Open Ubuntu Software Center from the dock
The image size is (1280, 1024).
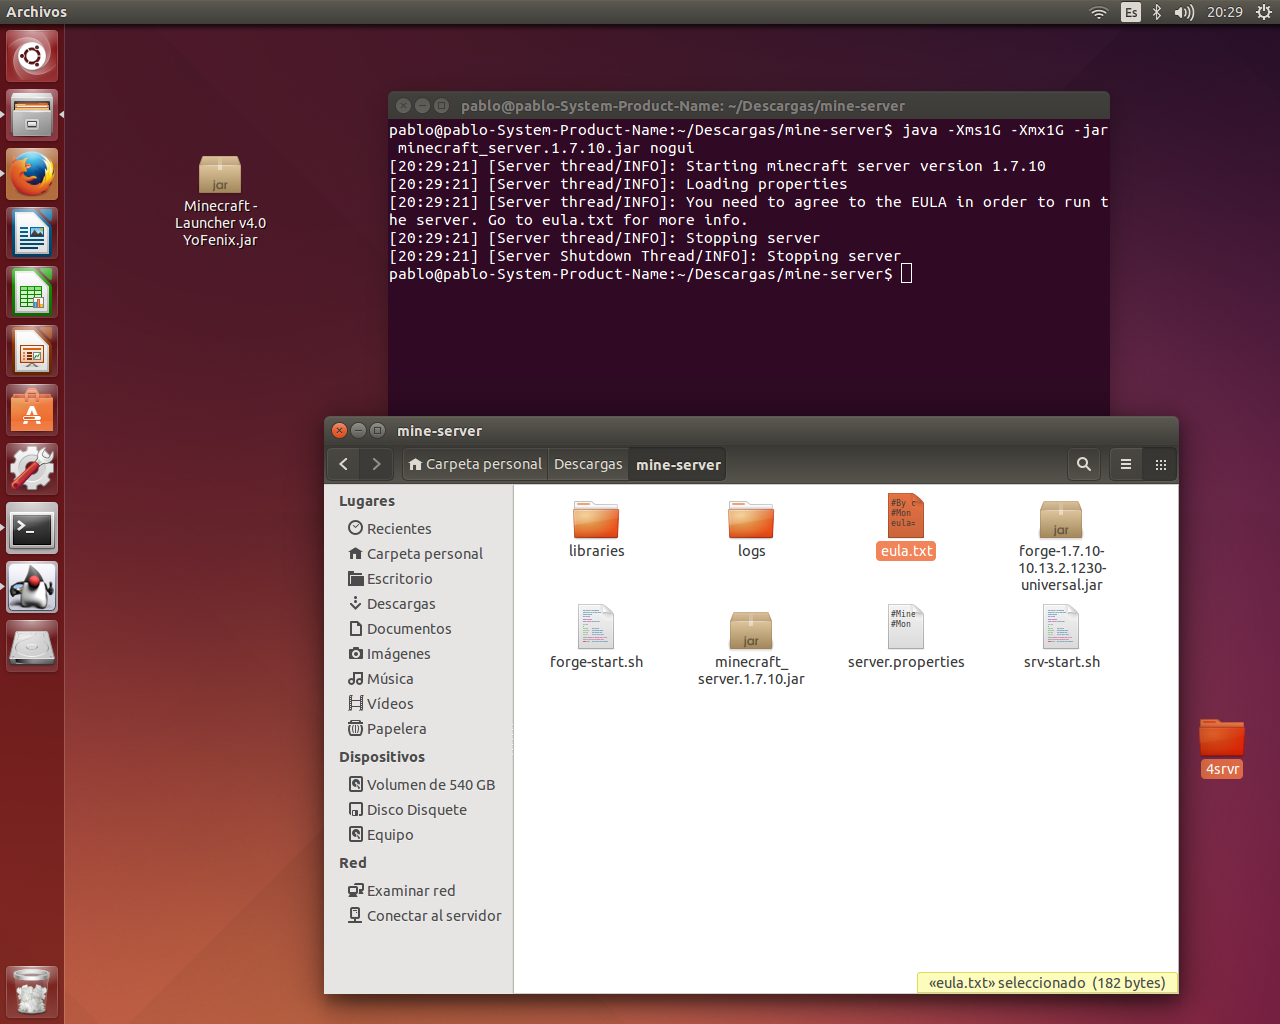pyautogui.click(x=32, y=410)
